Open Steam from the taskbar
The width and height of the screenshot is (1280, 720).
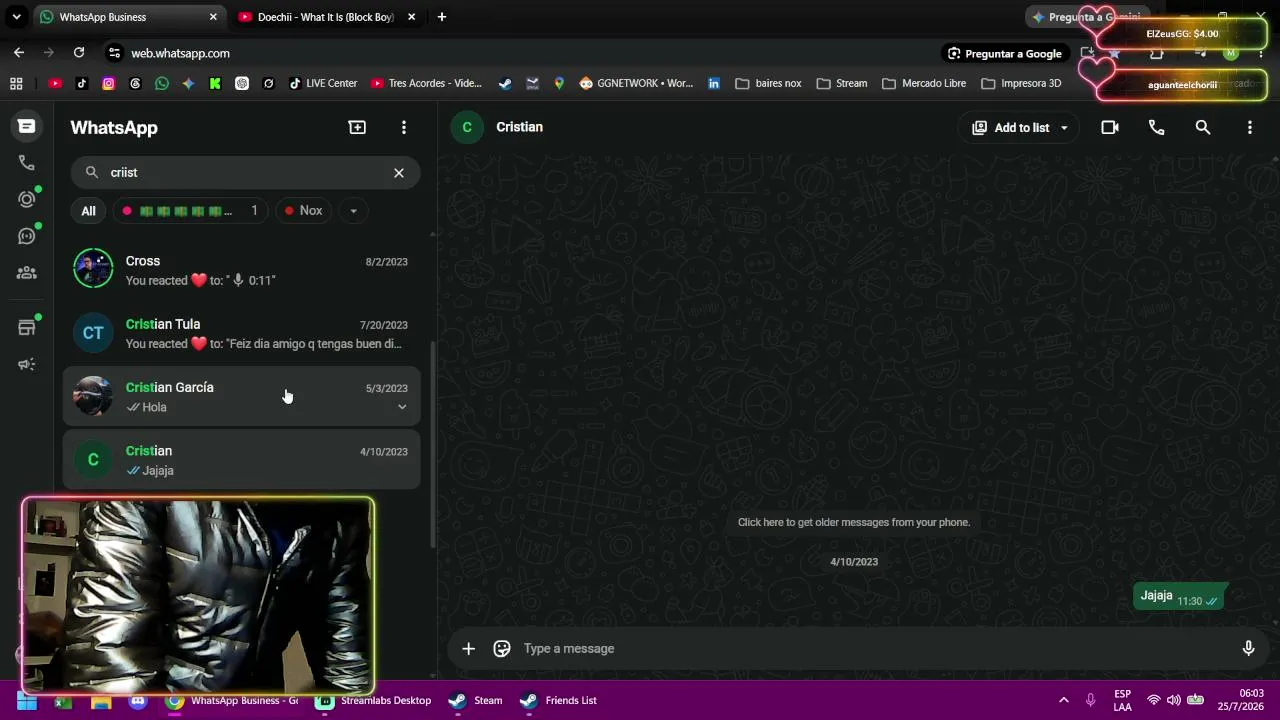click(476, 701)
